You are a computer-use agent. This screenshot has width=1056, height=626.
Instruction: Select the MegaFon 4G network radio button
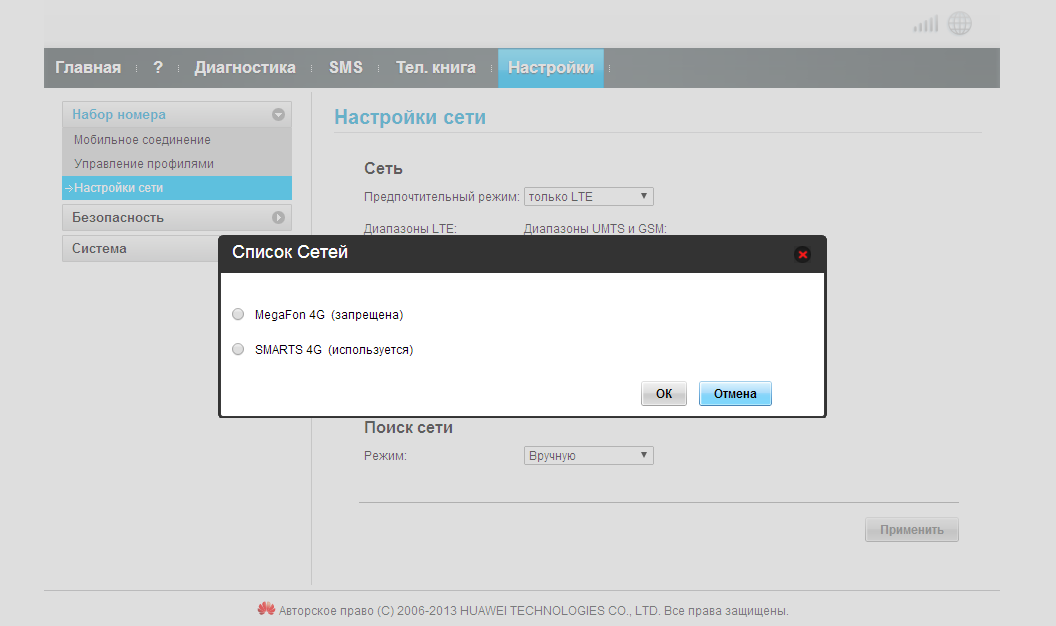coord(238,314)
